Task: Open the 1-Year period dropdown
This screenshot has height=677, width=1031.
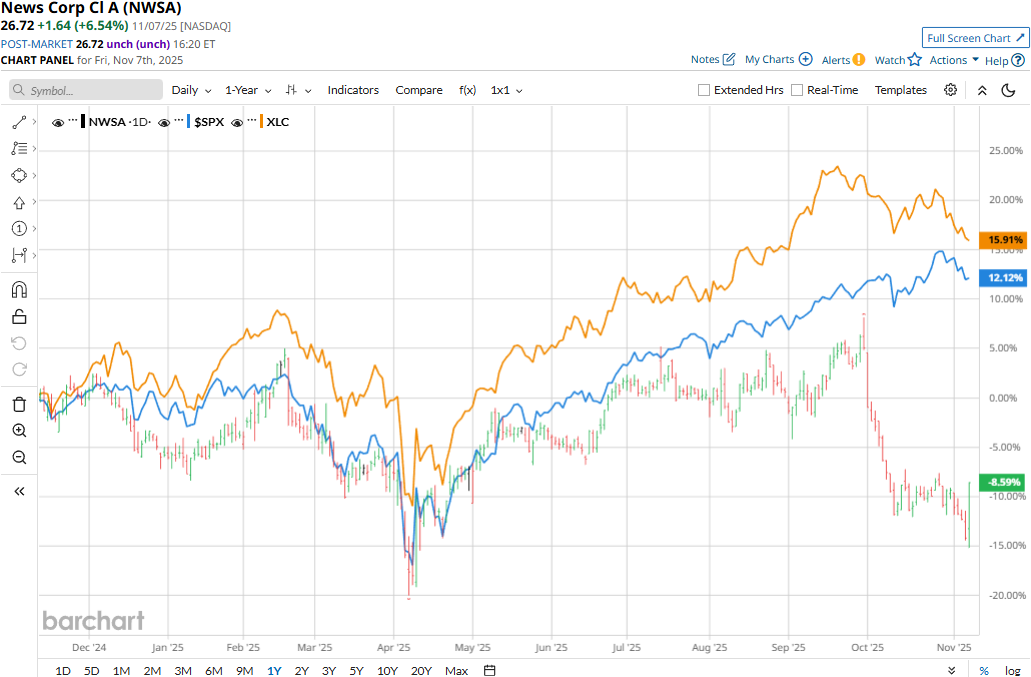Action: click(x=248, y=90)
